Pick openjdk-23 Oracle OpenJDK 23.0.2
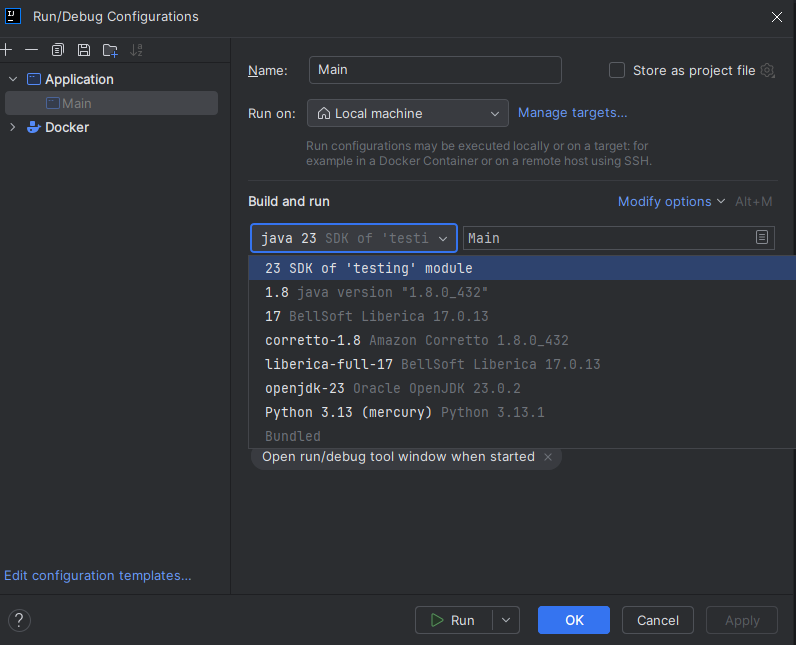 [x=522, y=388]
